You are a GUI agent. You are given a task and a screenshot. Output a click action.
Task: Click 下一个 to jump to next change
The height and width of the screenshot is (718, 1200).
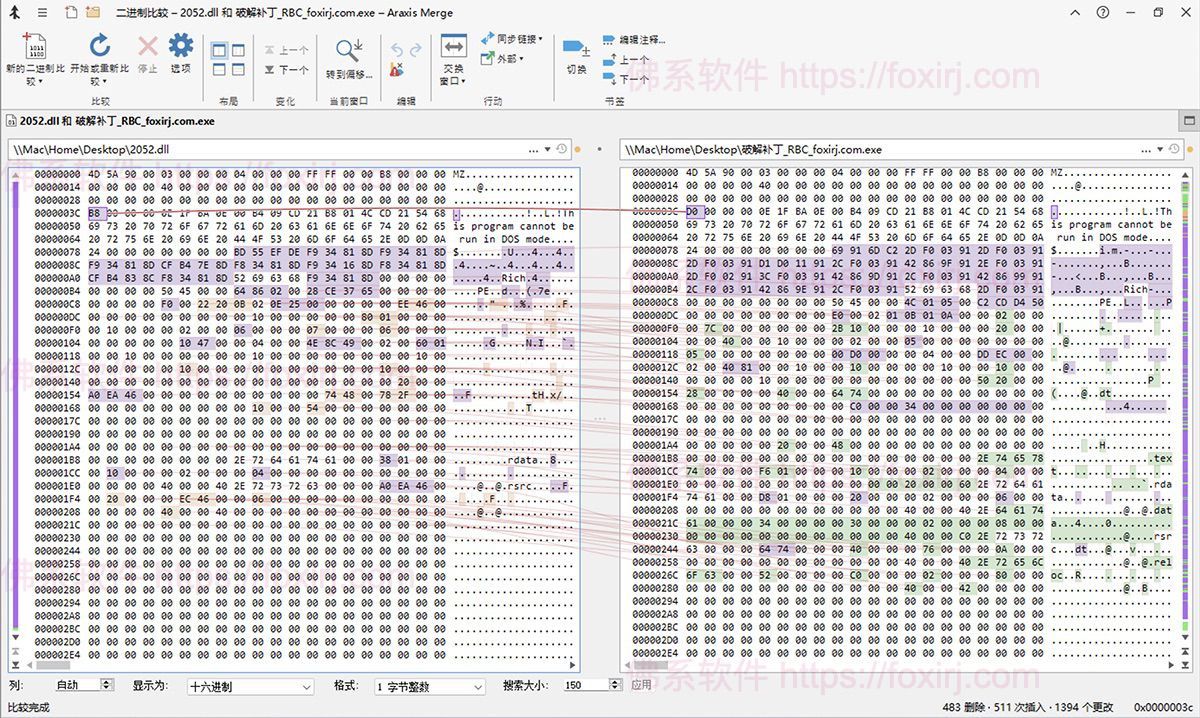tap(287, 70)
